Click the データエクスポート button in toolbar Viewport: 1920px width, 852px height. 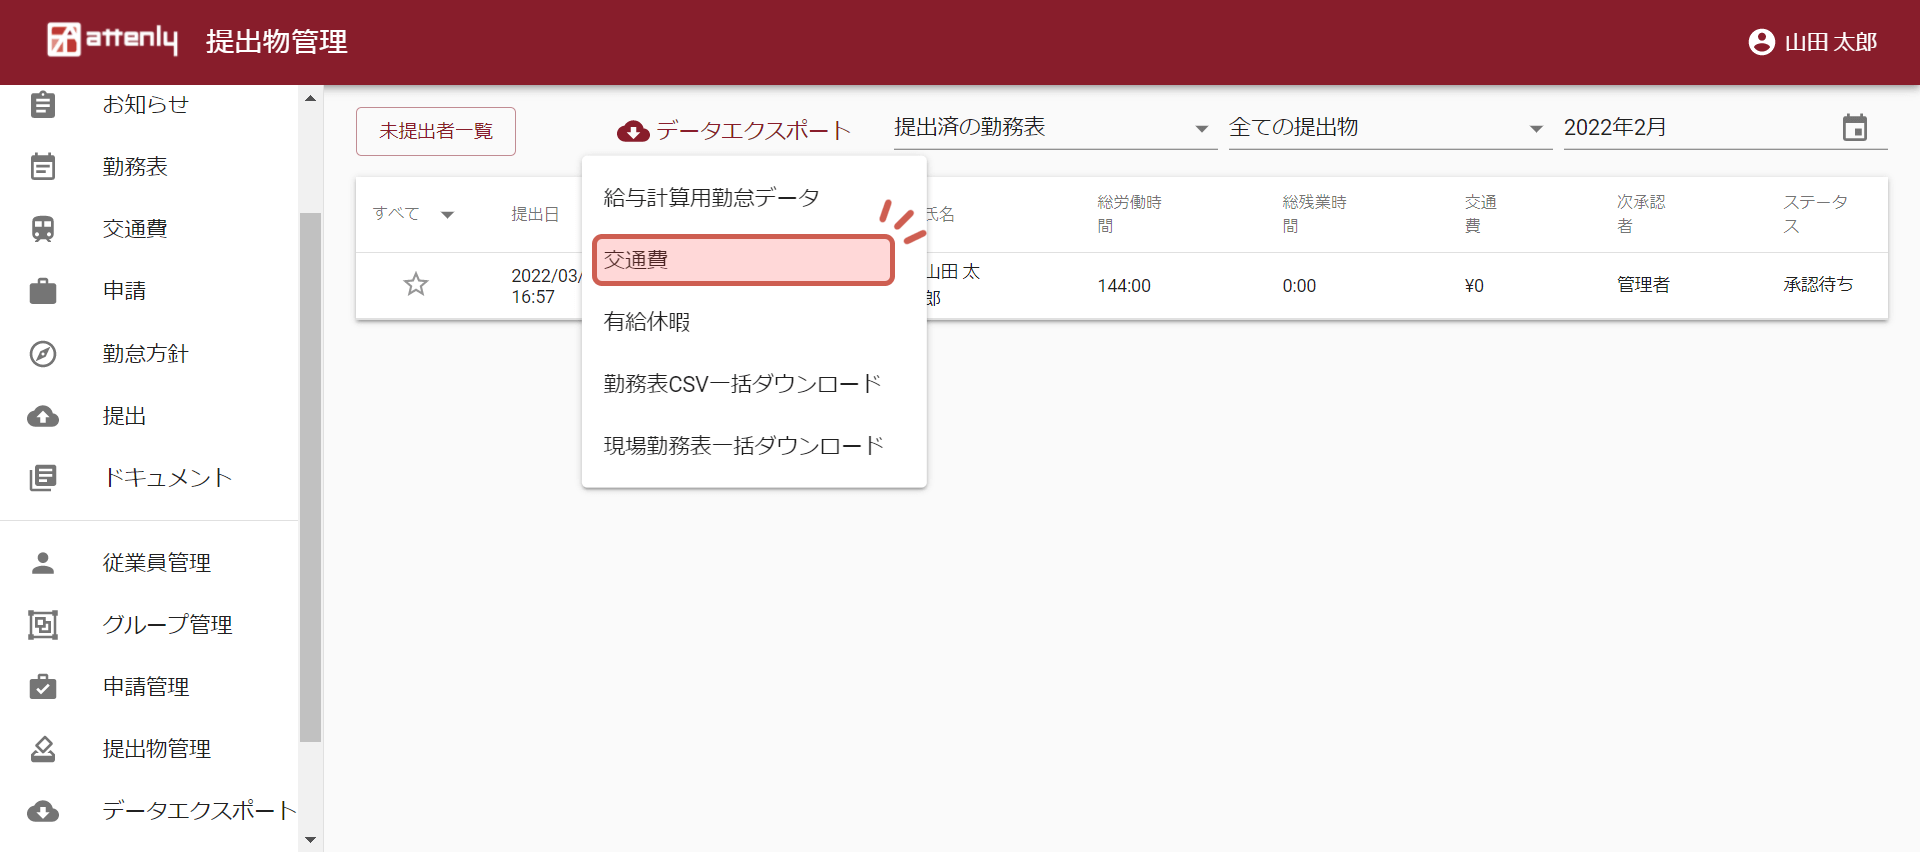click(x=734, y=131)
